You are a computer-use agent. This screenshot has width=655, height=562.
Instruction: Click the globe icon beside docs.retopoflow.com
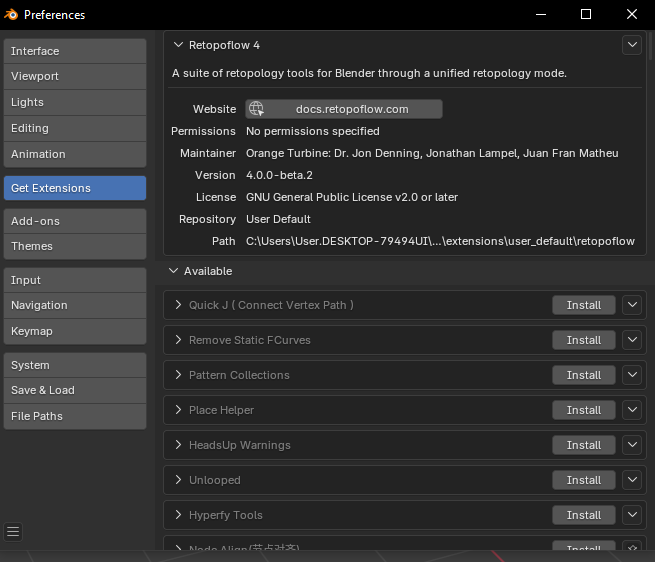coord(256,109)
